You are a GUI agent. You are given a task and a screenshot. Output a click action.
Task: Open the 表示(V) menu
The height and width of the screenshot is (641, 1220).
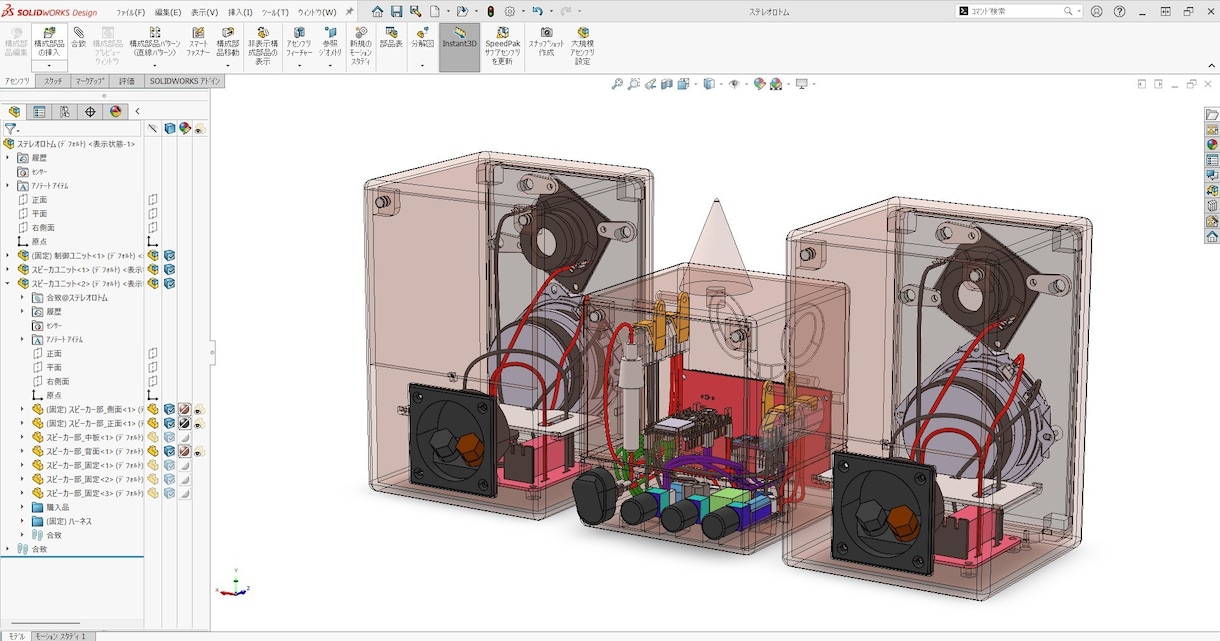click(204, 12)
